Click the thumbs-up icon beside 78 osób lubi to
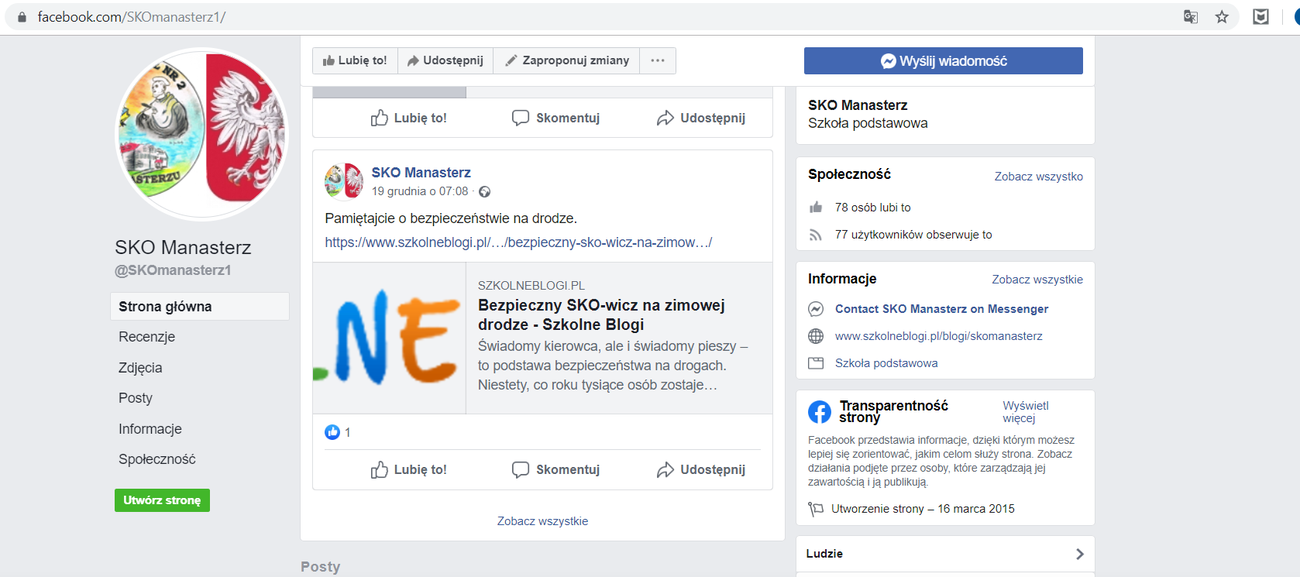 pyautogui.click(x=816, y=207)
